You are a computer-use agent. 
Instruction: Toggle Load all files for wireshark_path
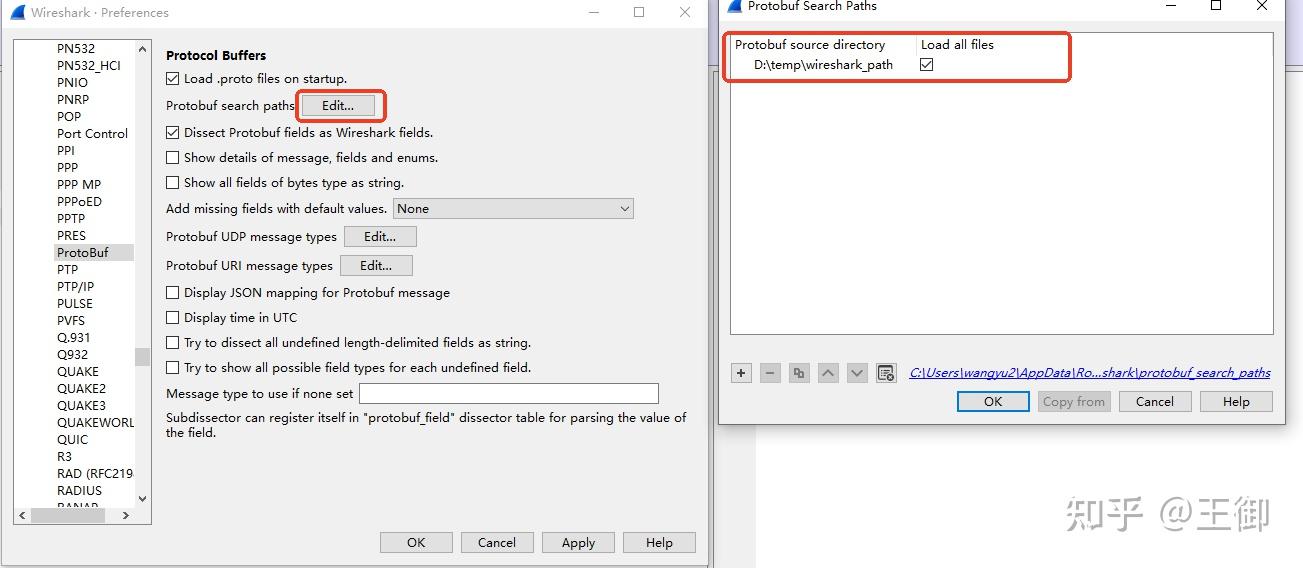tap(927, 64)
